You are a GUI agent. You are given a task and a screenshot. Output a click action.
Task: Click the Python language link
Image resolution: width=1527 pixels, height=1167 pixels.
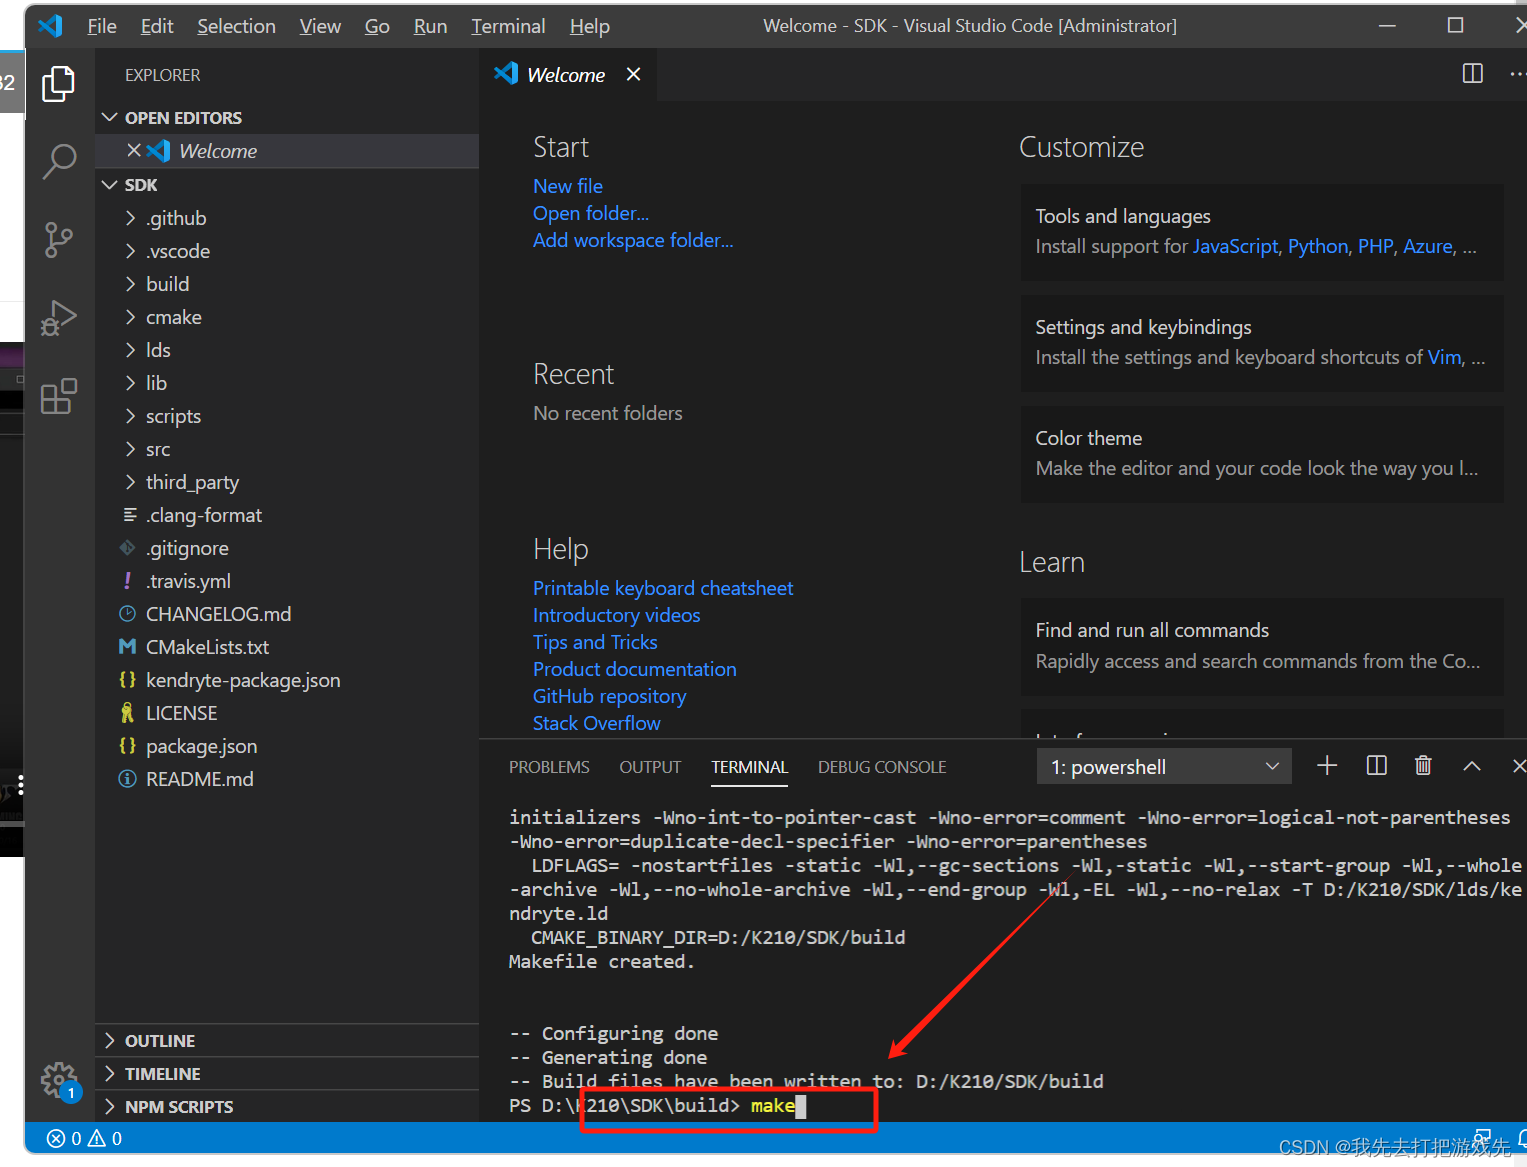click(x=1318, y=246)
